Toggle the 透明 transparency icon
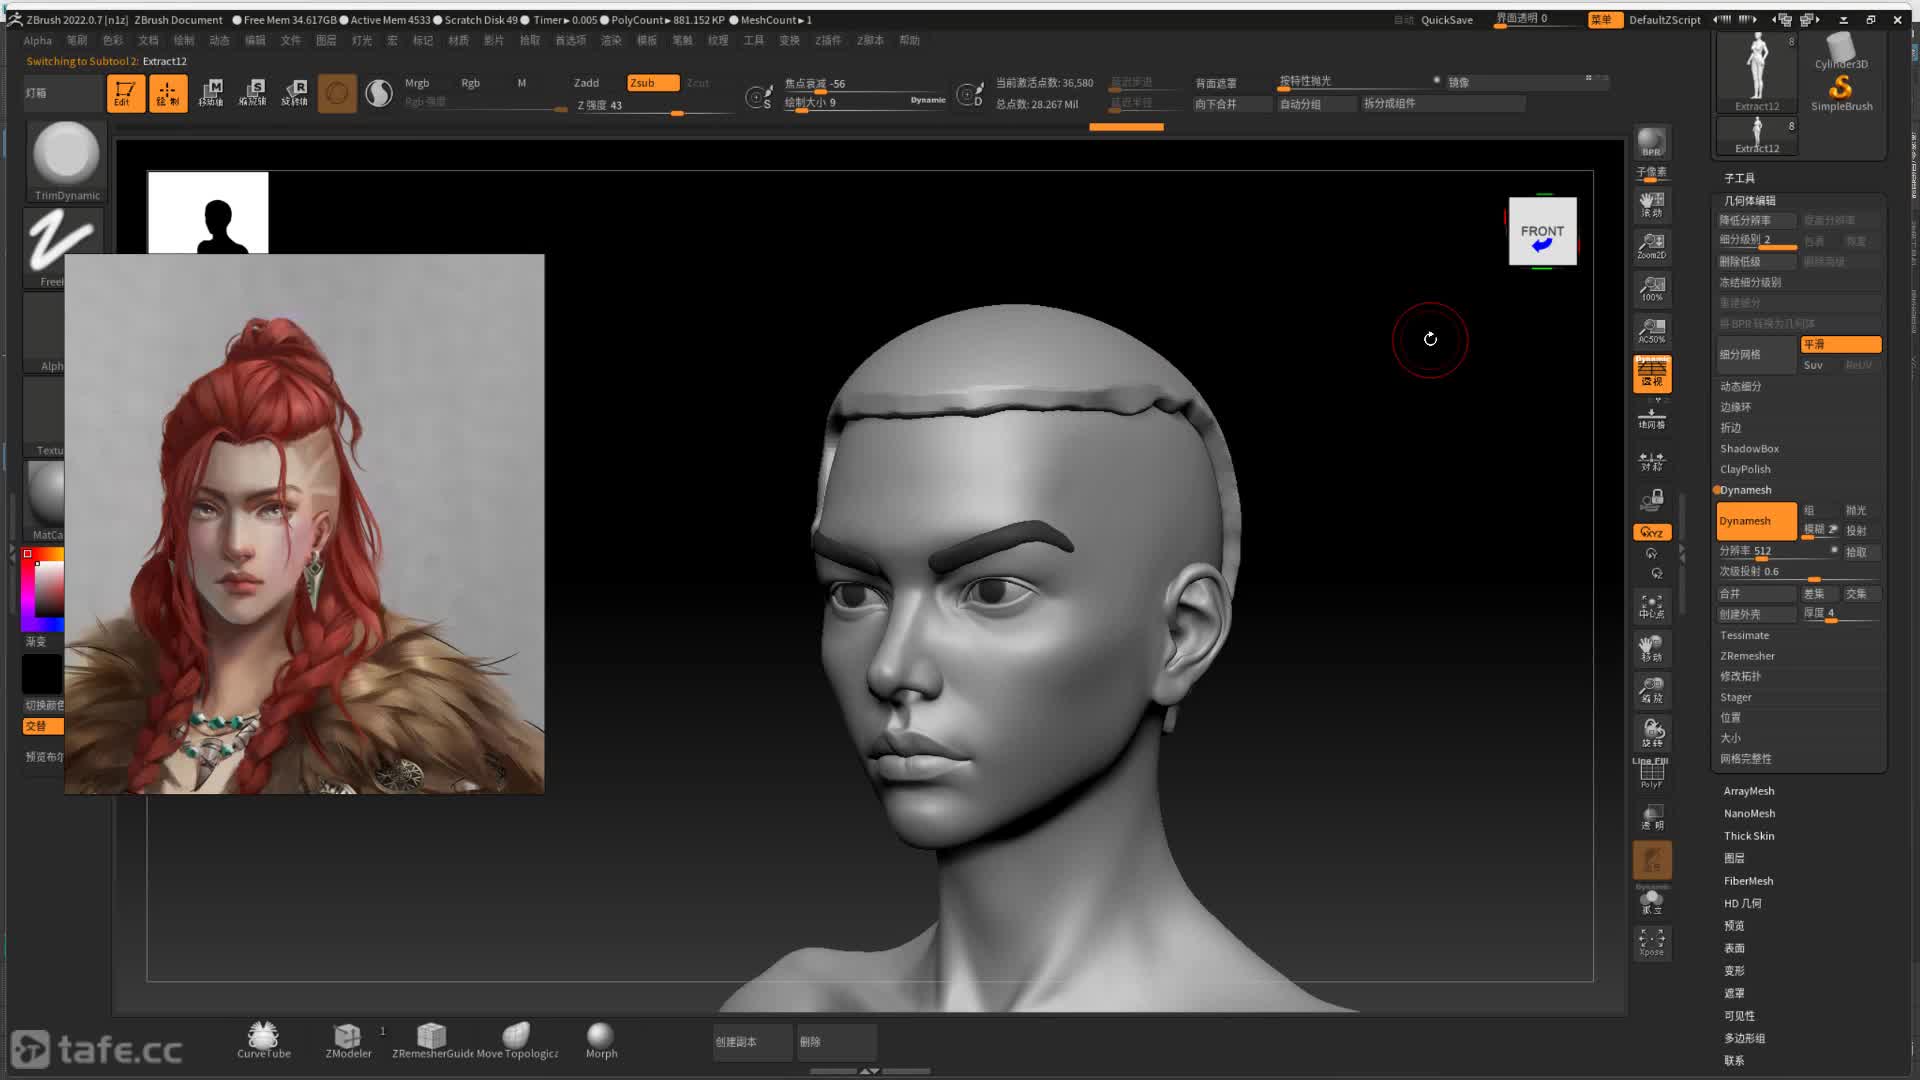Screen dimensions: 1920x1080 [1651, 817]
